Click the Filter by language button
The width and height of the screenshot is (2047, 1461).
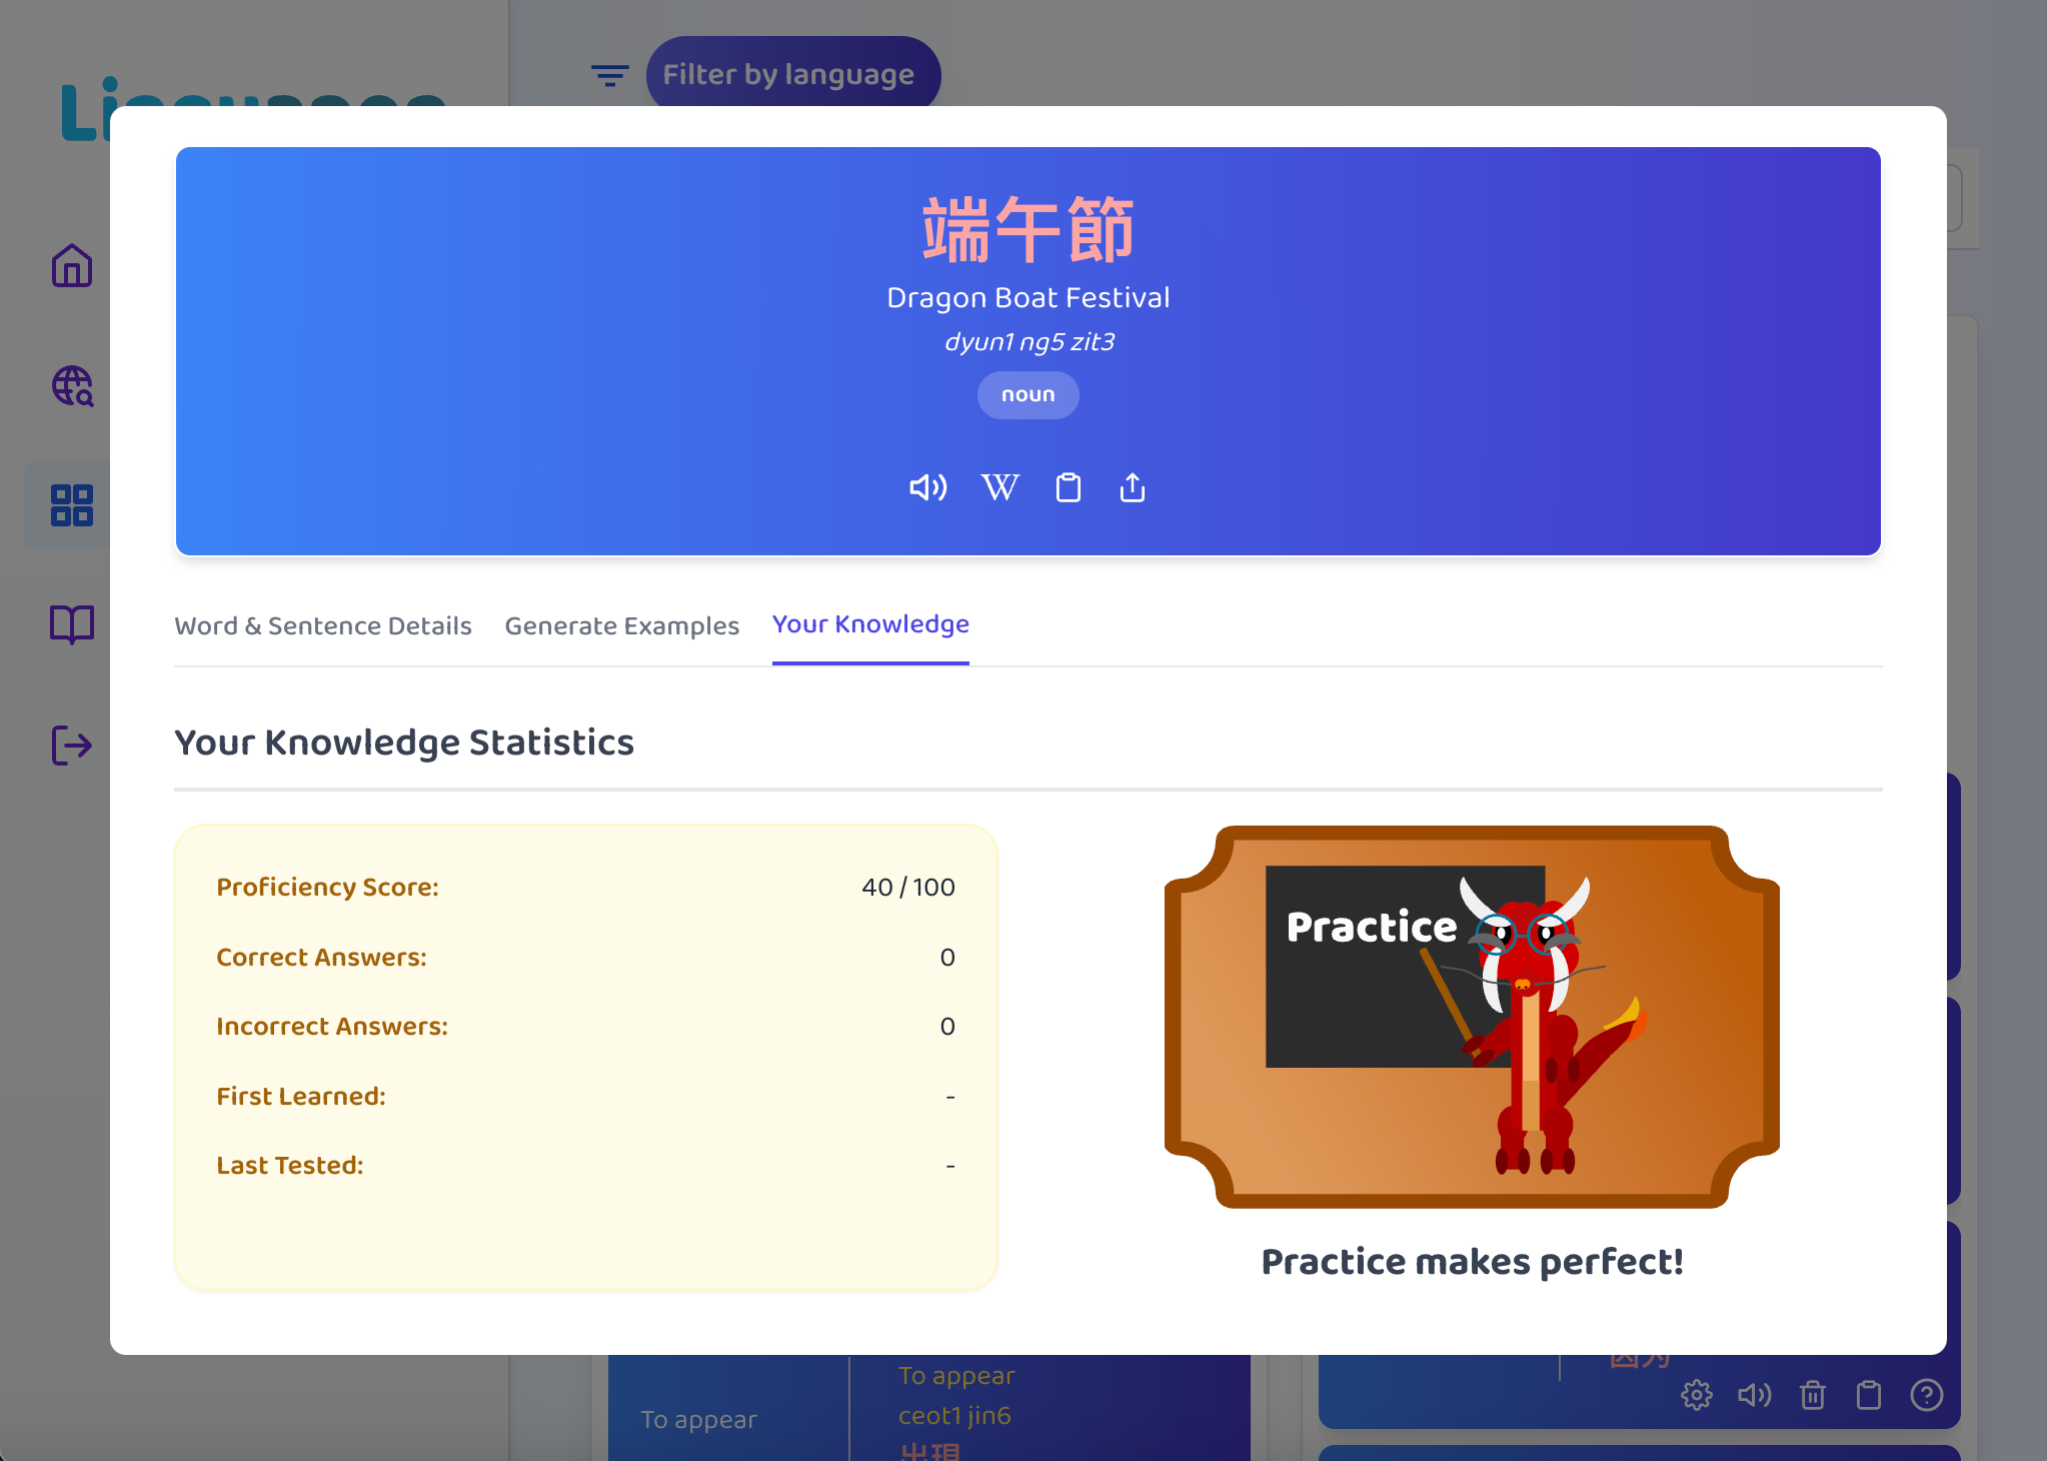click(x=792, y=73)
